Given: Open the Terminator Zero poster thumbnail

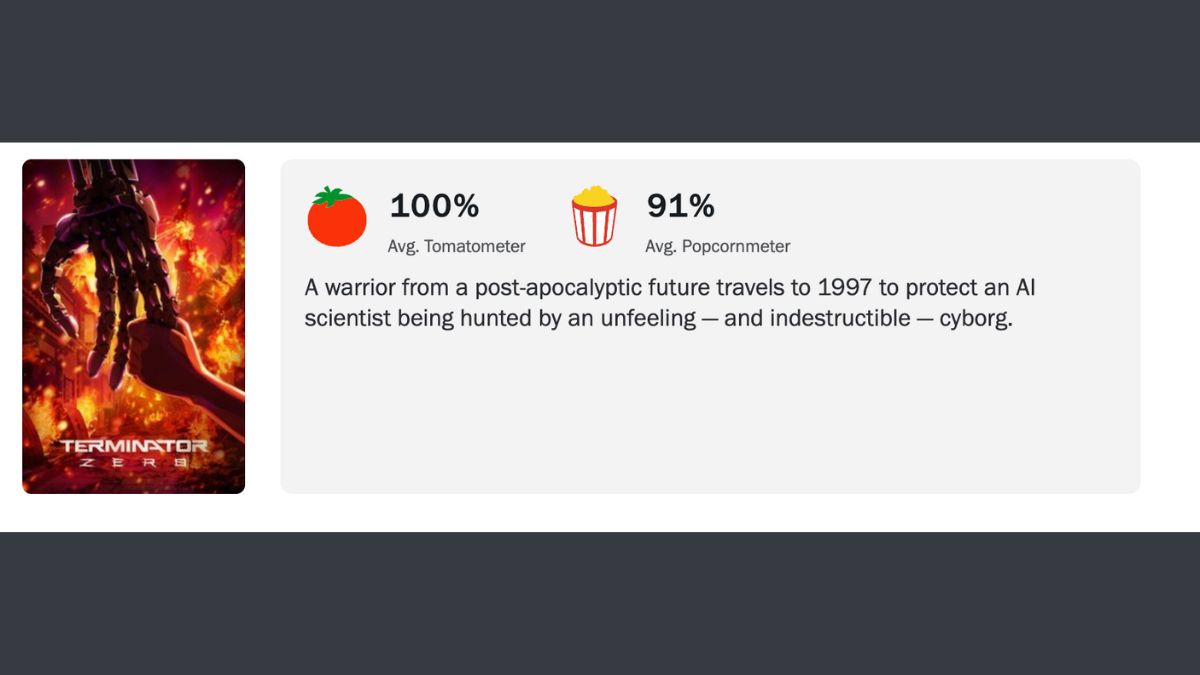Looking at the screenshot, I should 133,326.
